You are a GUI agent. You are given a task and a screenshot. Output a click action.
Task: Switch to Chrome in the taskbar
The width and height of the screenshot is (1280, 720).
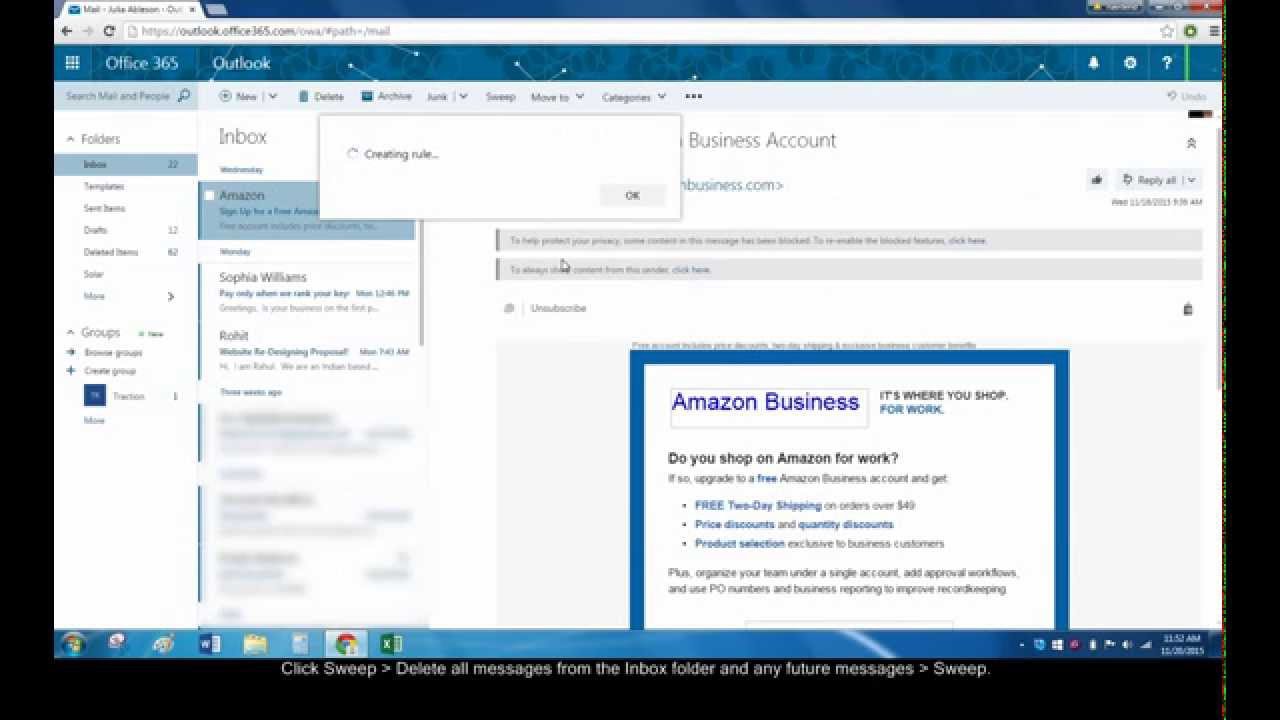[346, 644]
